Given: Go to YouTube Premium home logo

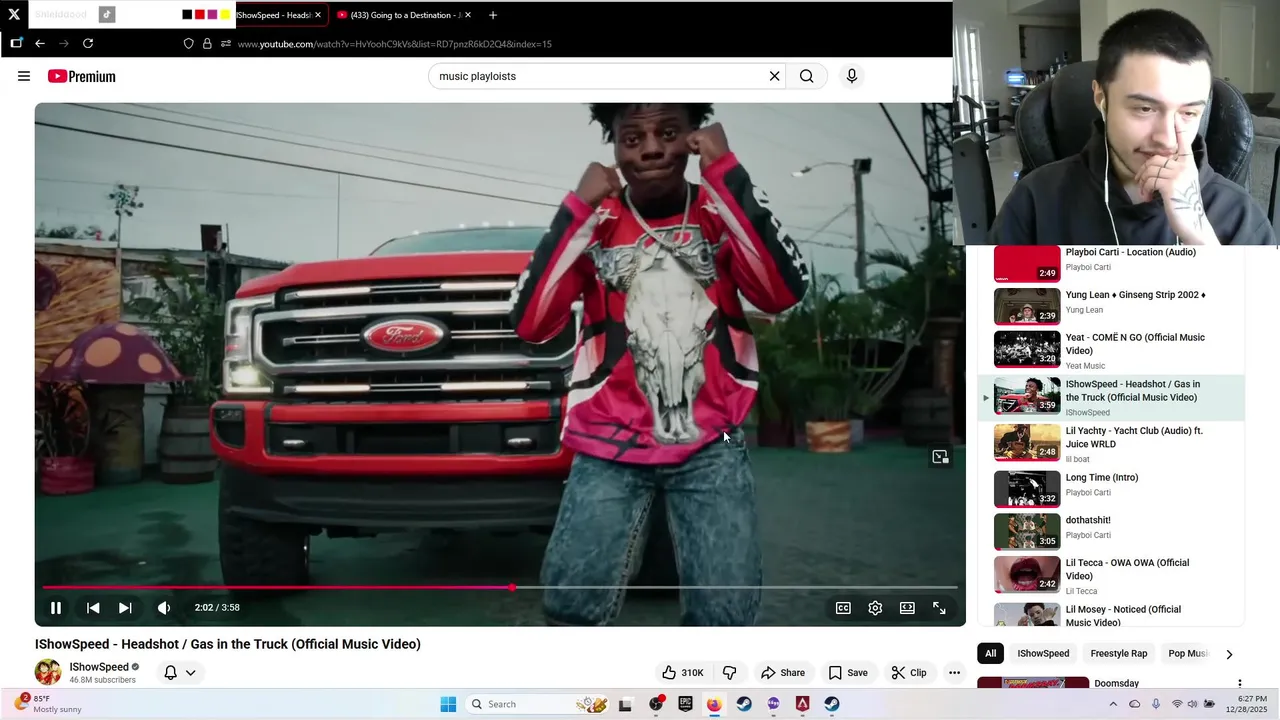Looking at the screenshot, I should coord(81,76).
